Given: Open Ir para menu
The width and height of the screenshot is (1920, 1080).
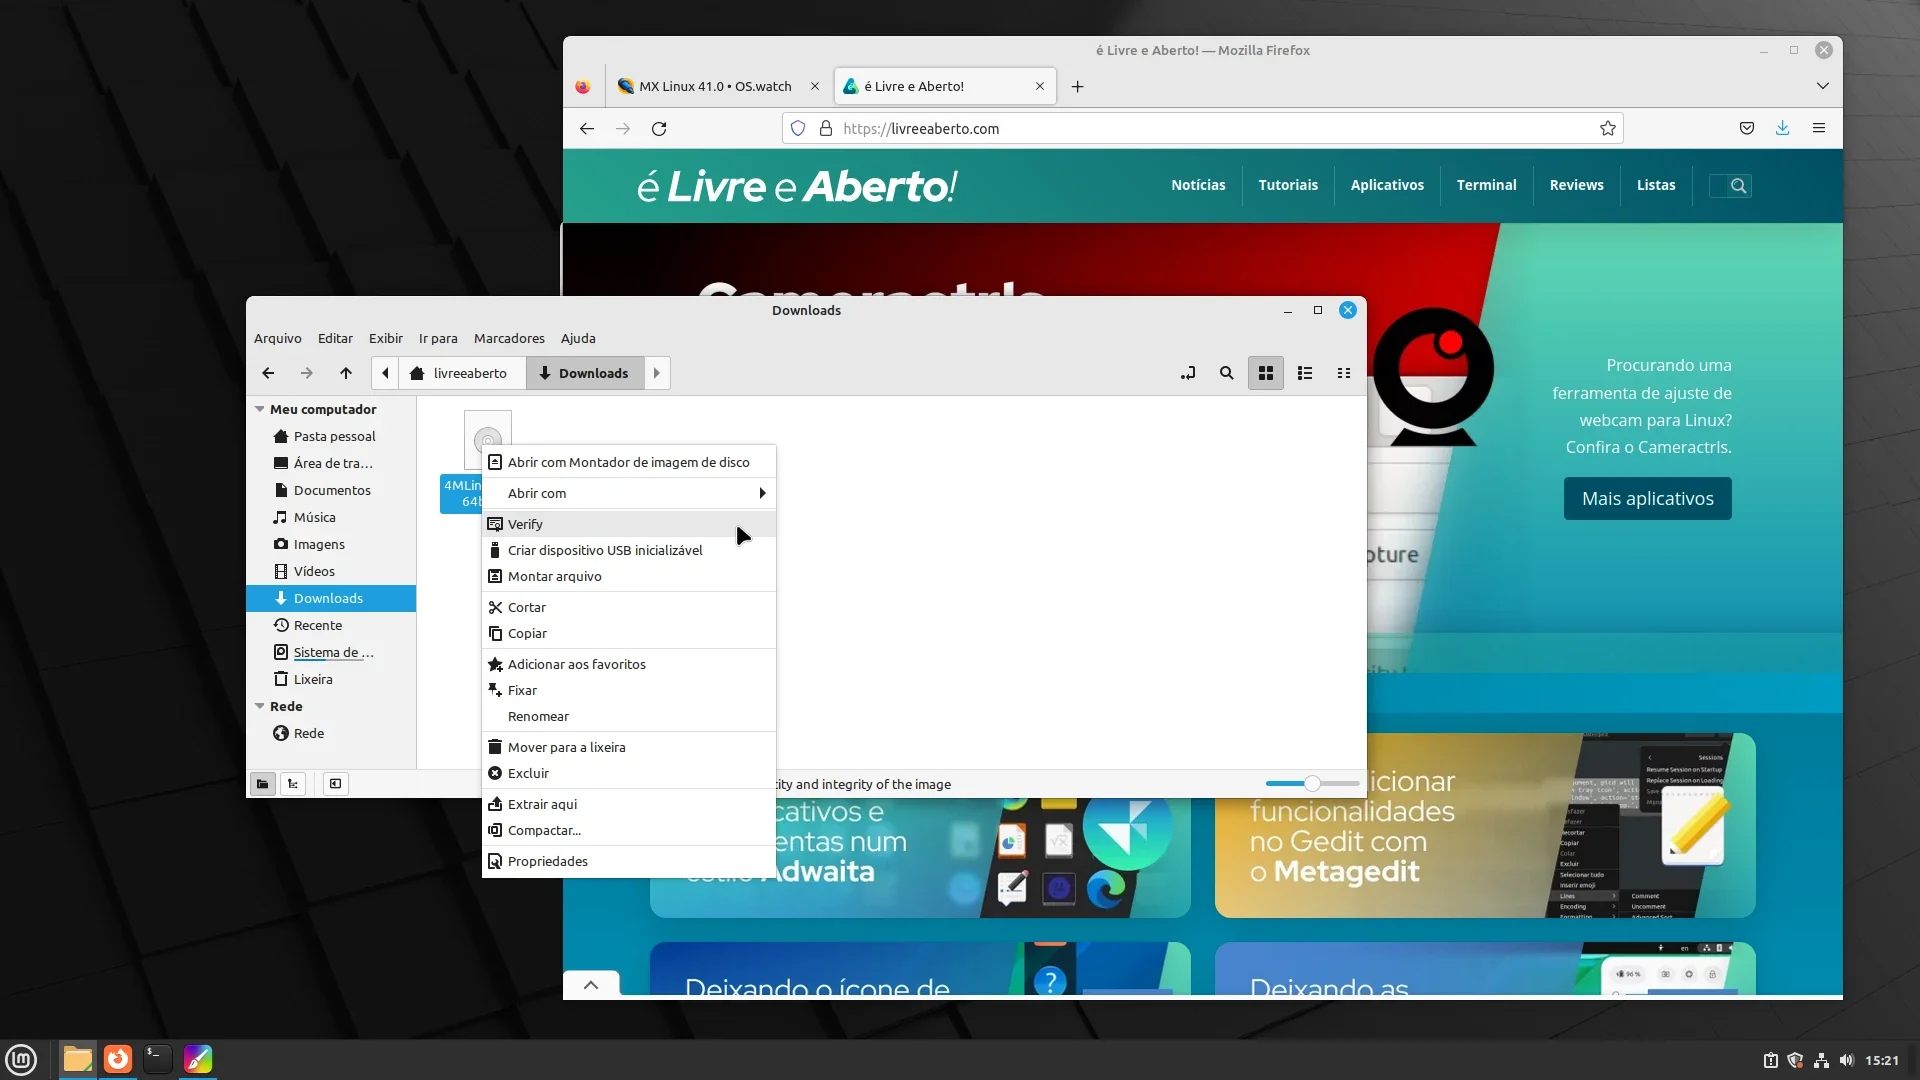Looking at the screenshot, I should tap(438, 338).
